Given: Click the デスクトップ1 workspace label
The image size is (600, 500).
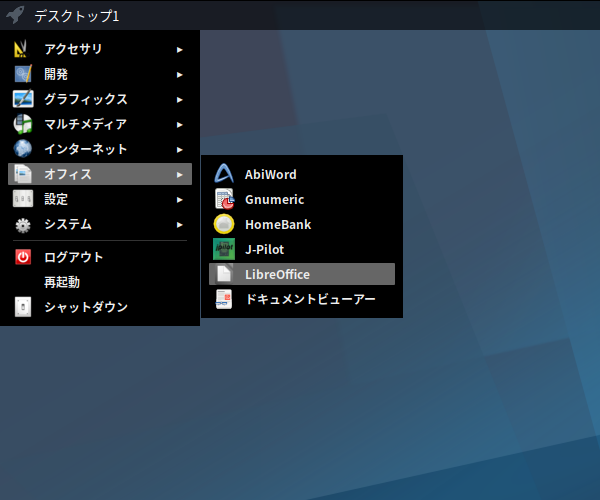Looking at the screenshot, I should pyautogui.click(x=77, y=16).
